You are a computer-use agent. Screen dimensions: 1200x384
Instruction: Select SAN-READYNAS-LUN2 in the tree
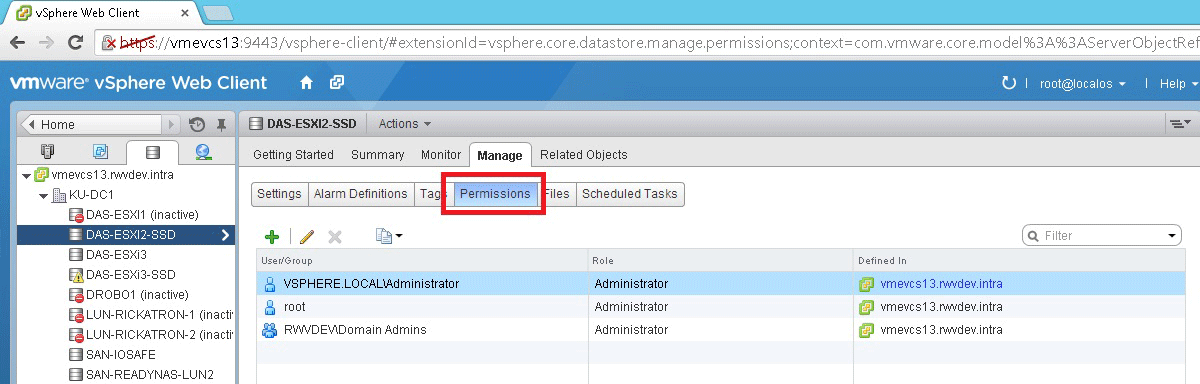pos(150,374)
